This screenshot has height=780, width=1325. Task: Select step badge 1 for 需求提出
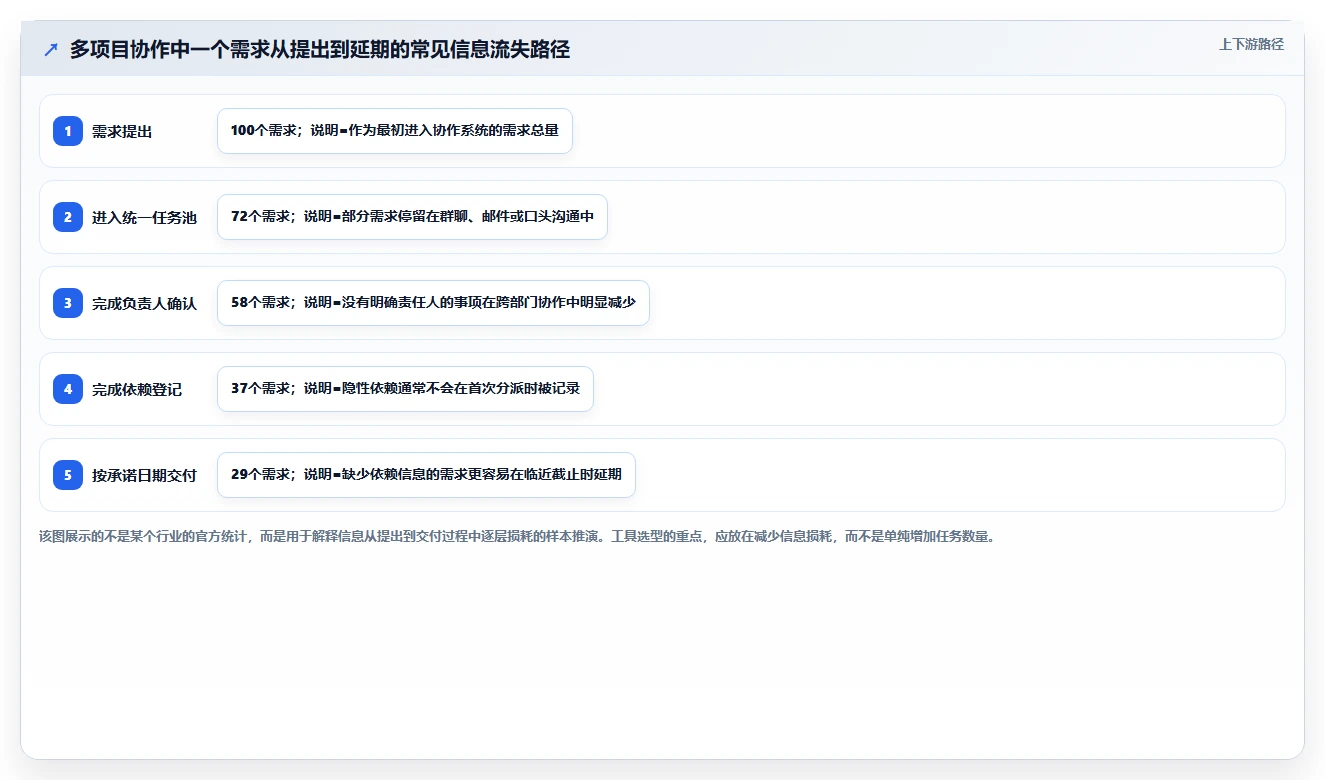(x=68, y=131)
